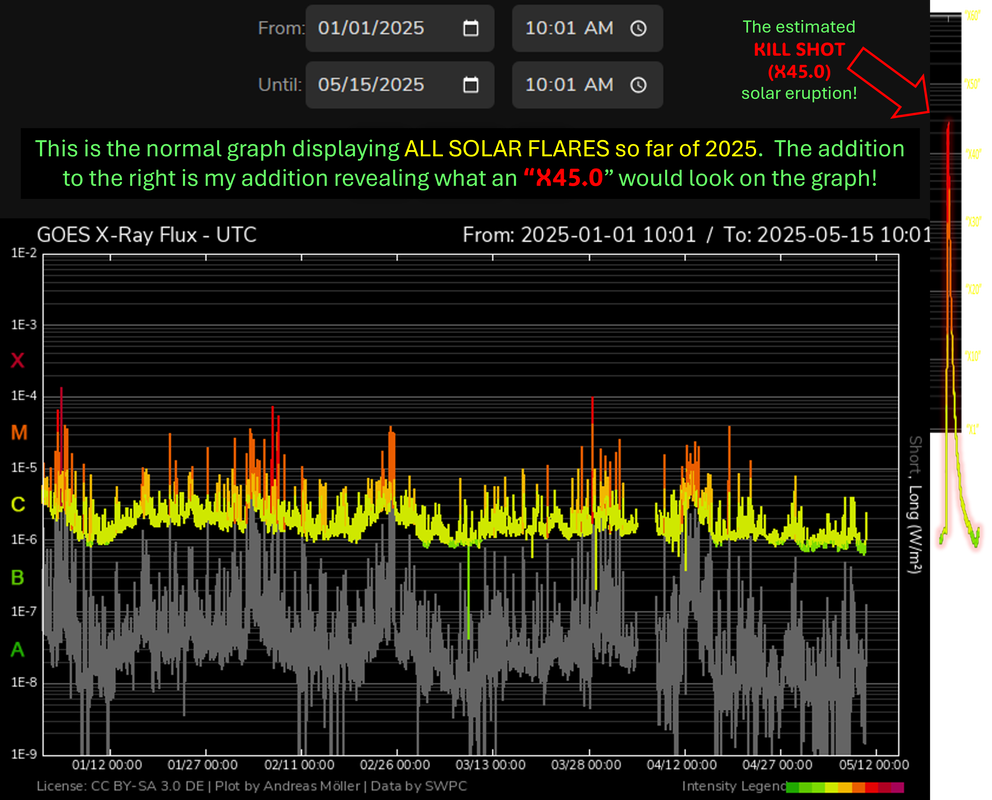Screen dimensions: 992x800
Task: Click the '01/27 00:00' x-axis label
Action: pyautogui.click(x=202, y=765)
